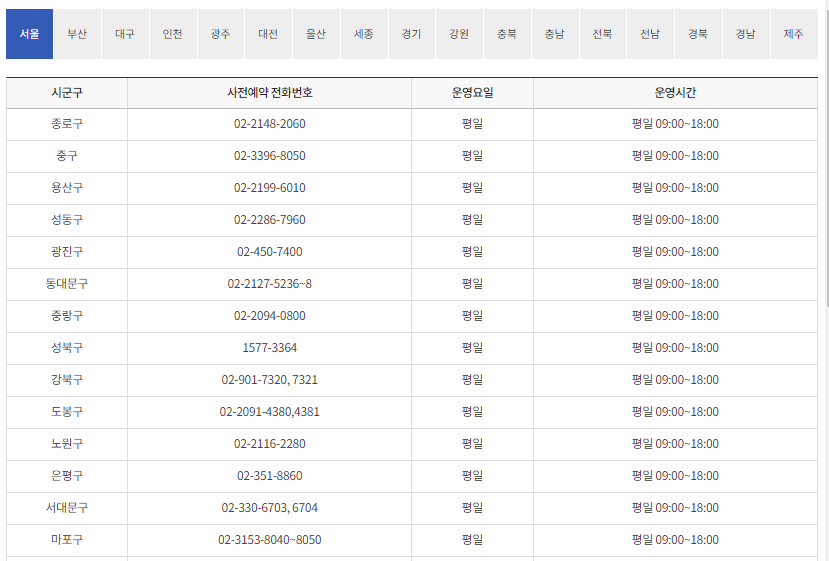
Task: Select the 은평구 district cell
Action: [x=67, y=476]
